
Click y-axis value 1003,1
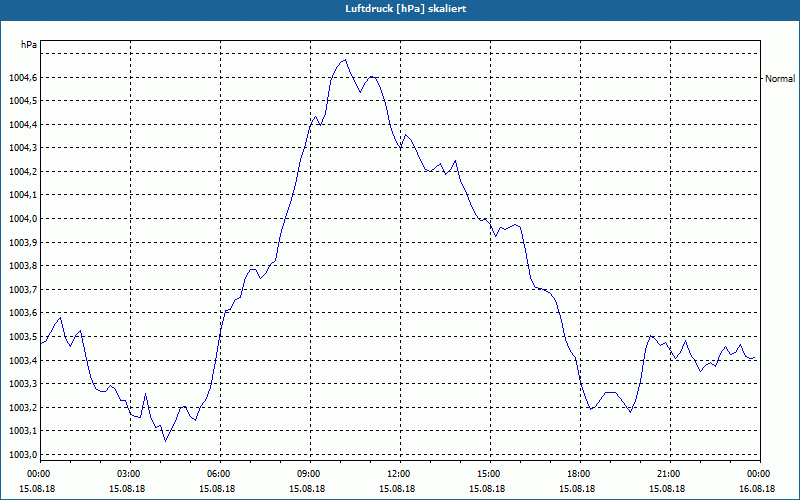pos(23,431)
